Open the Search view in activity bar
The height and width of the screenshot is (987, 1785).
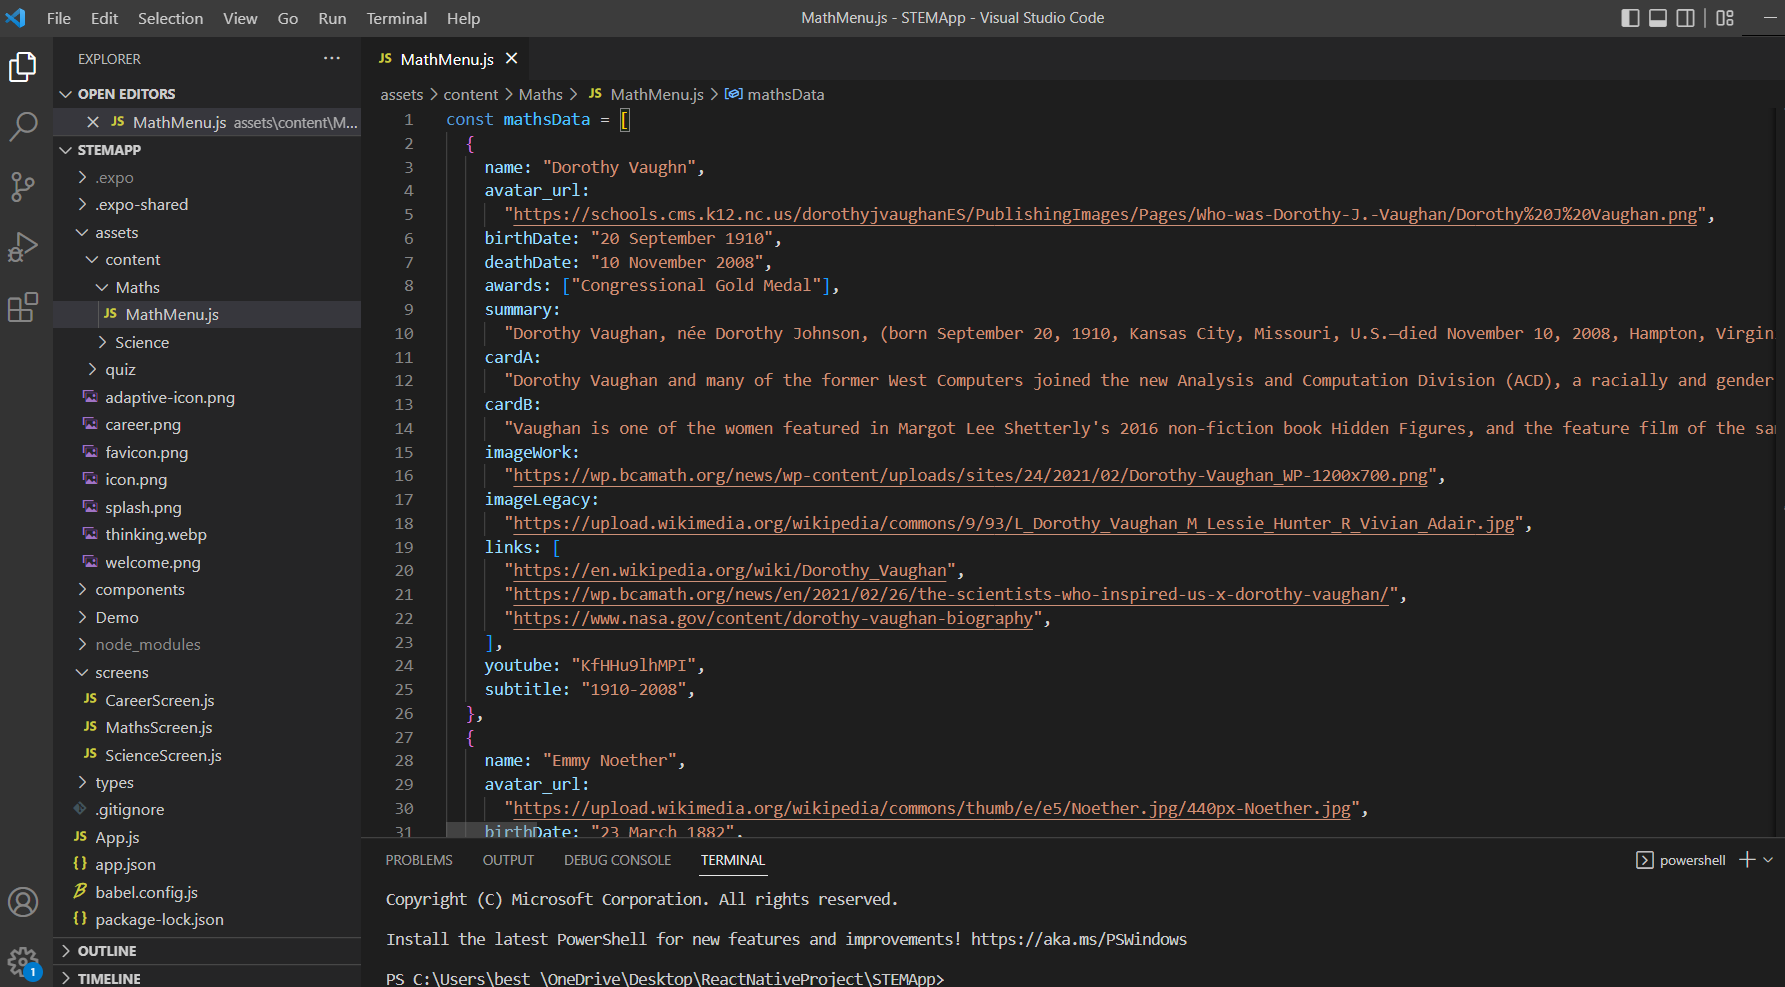23,127
